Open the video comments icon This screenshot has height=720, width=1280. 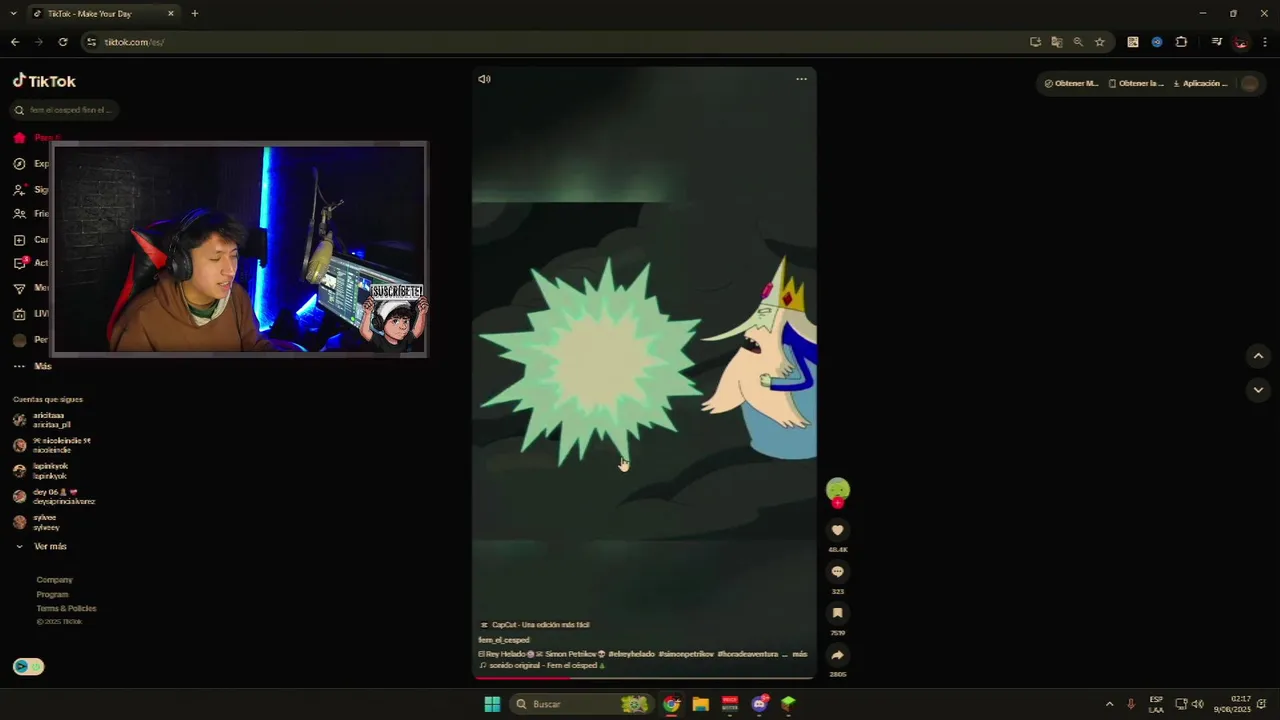tap(838, 572)
